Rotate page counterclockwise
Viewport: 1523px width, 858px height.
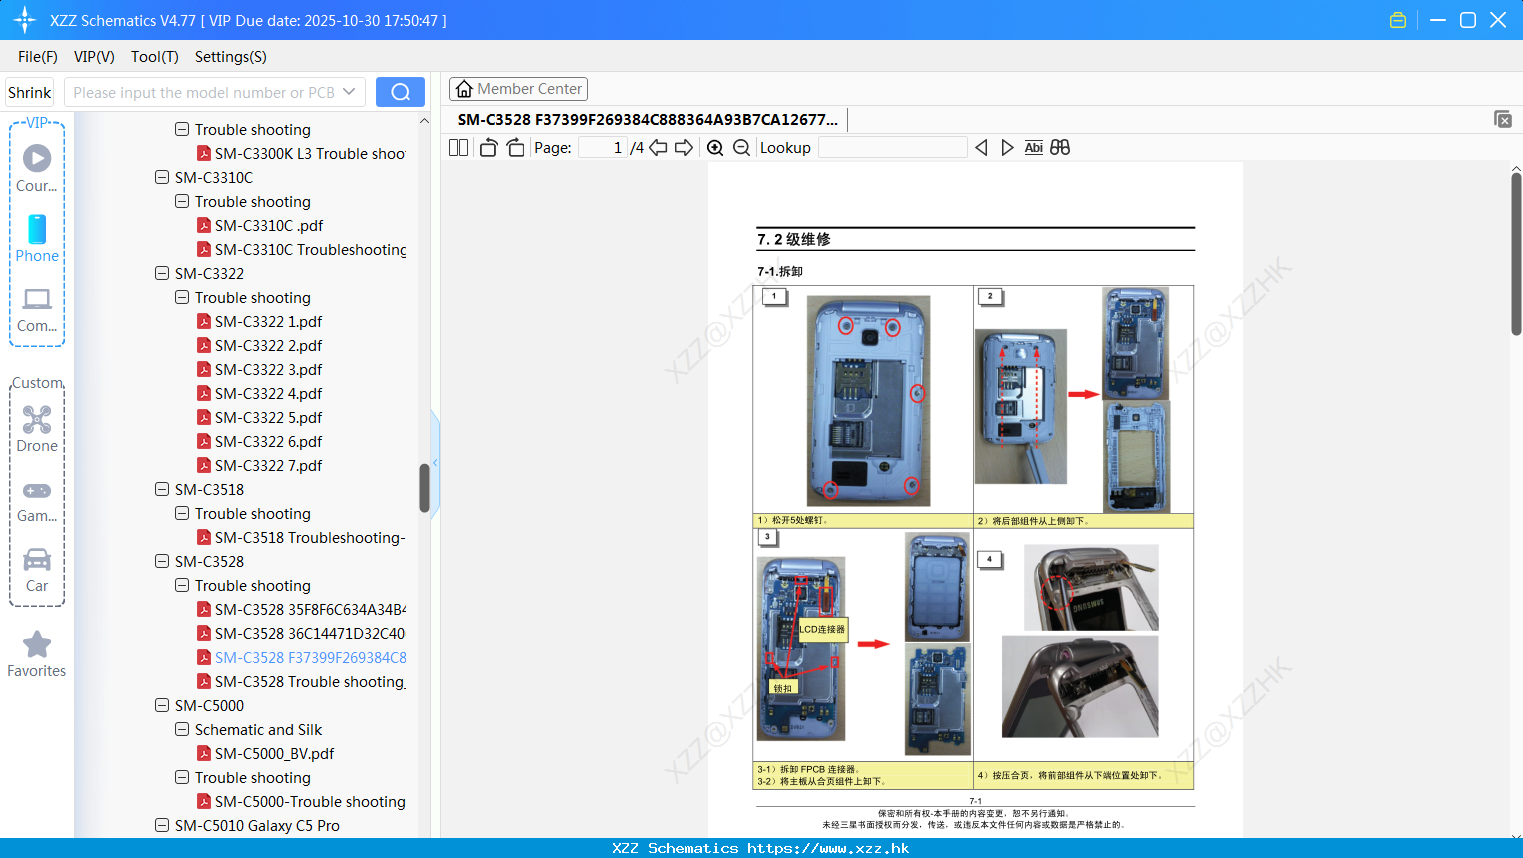click(x=488, y=147)
